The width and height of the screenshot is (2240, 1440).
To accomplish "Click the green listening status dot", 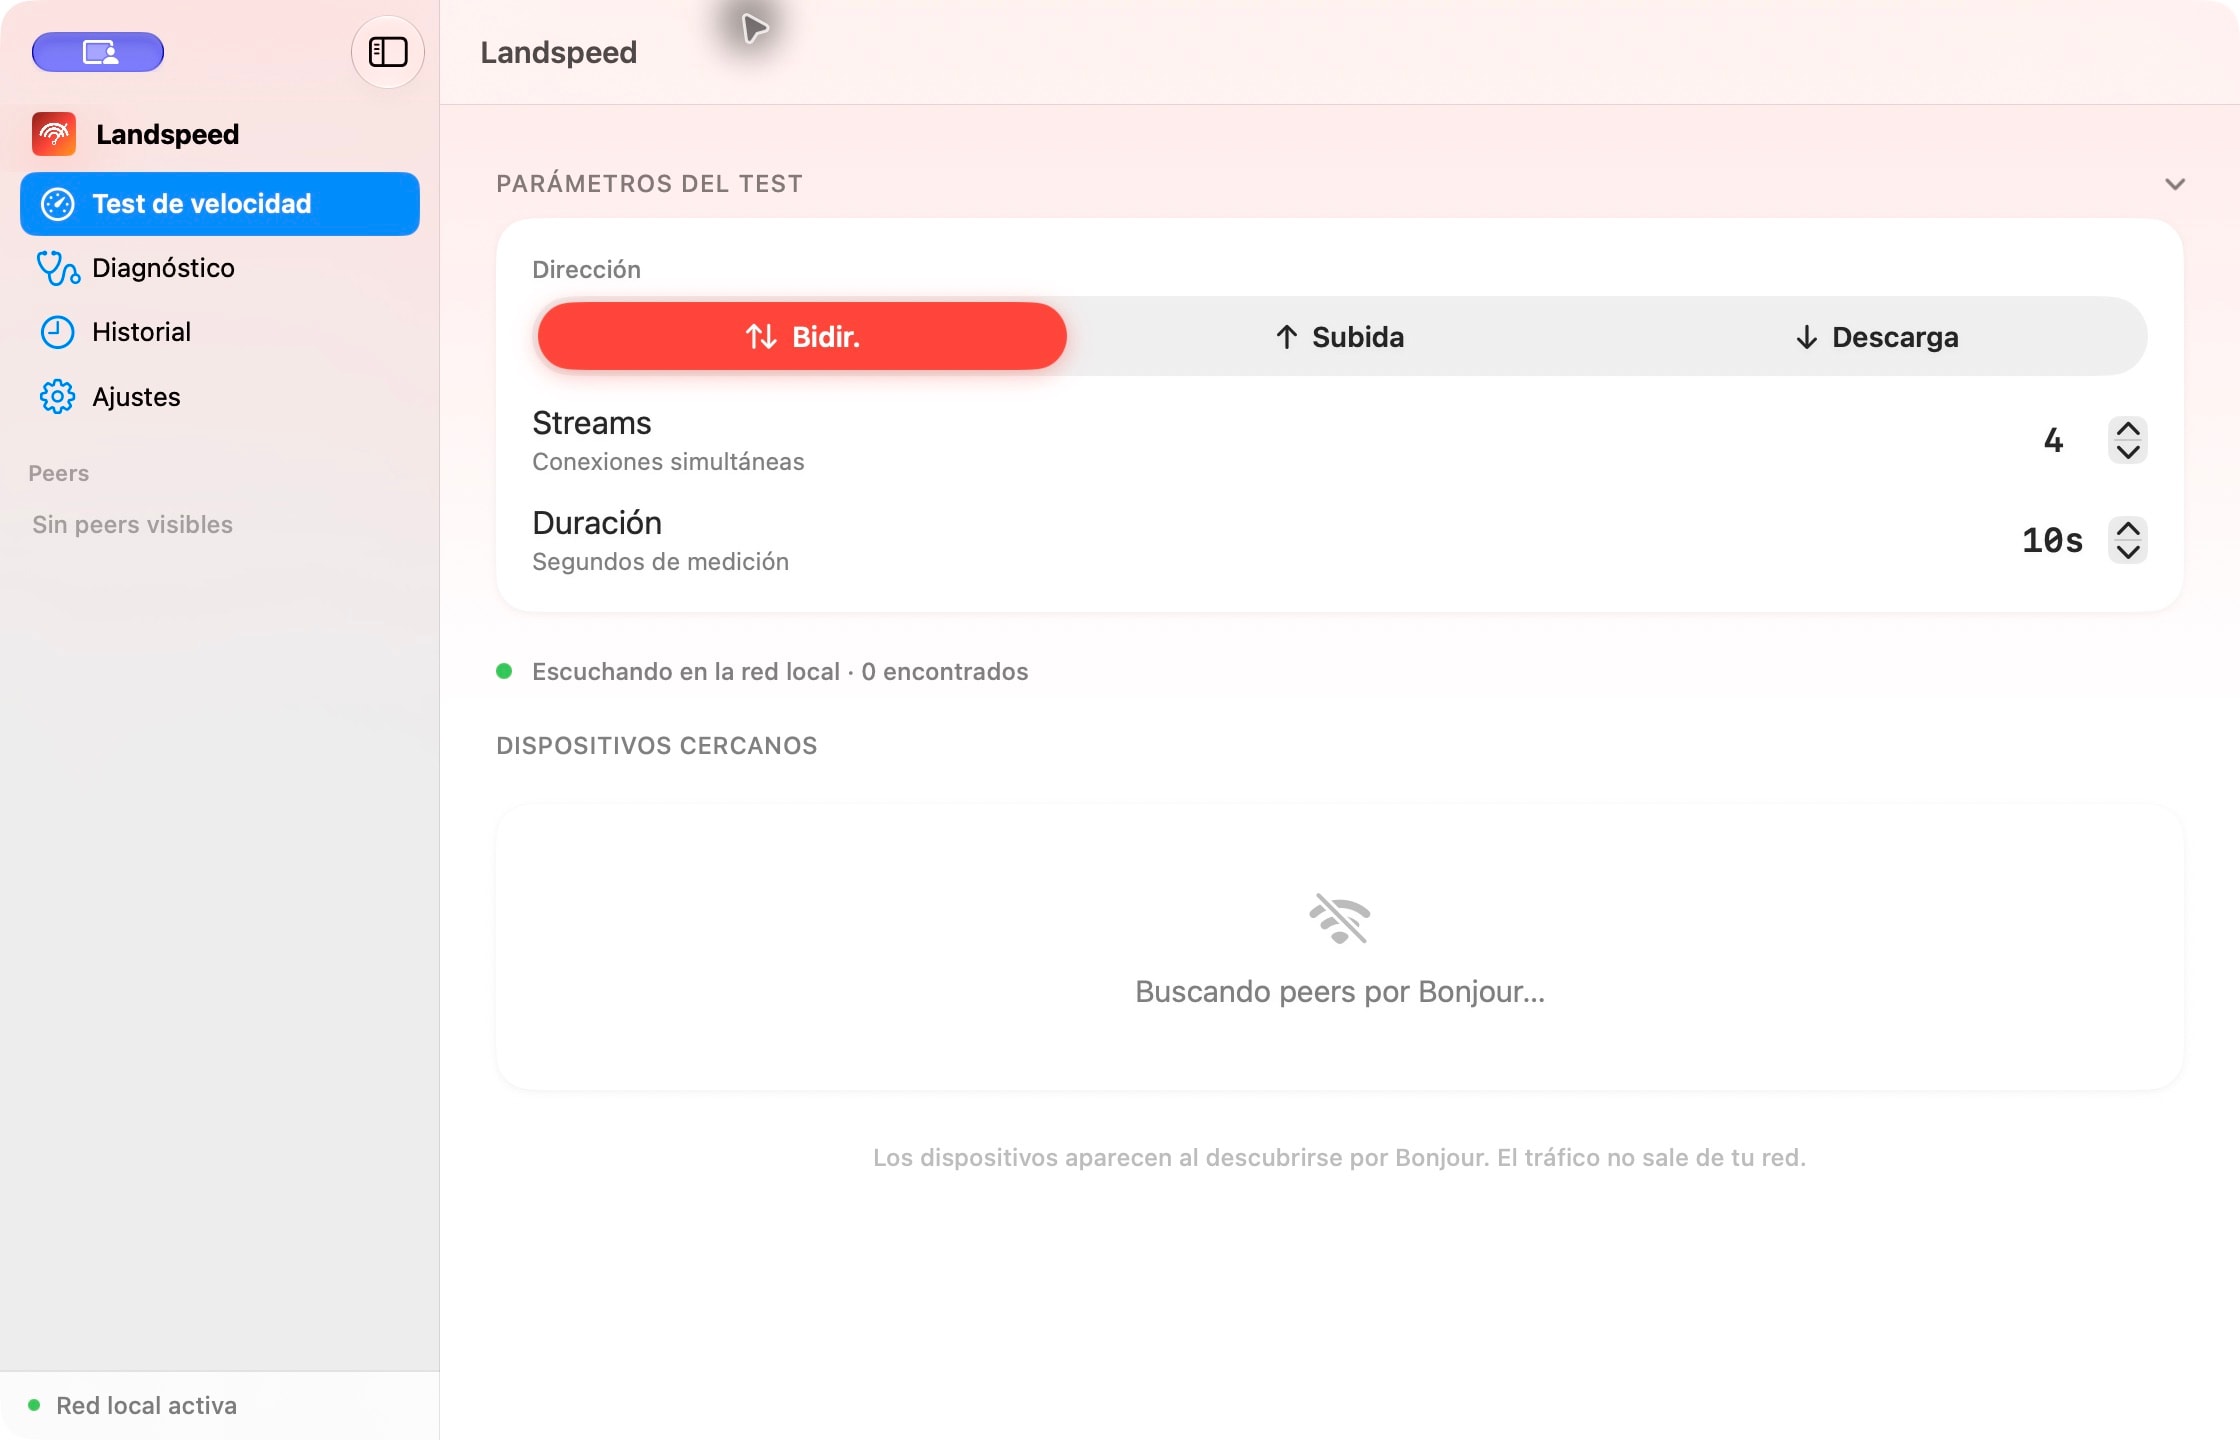I will tap(504, 671).
